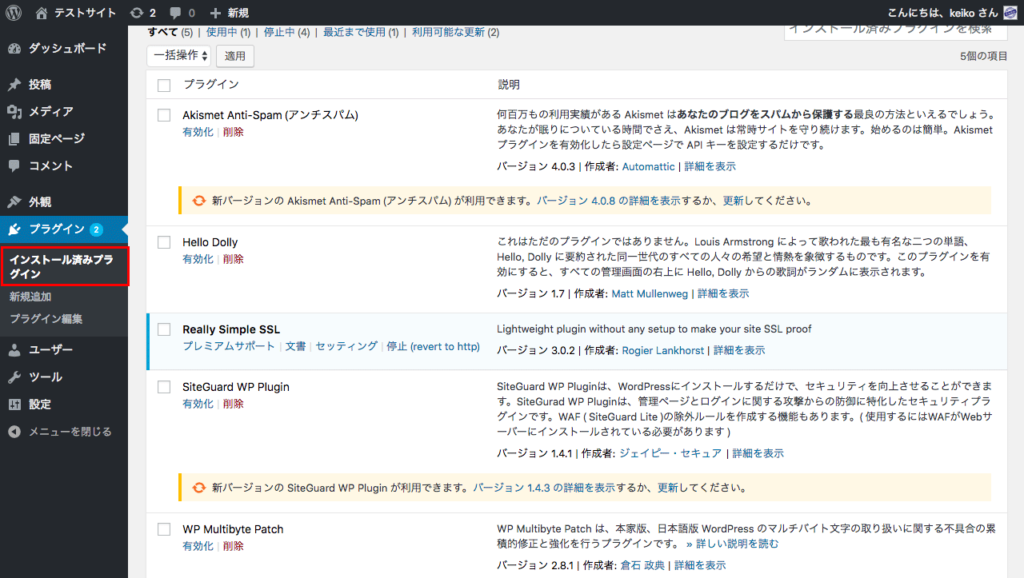
Task: Select インストール済みプラグイン submenu item
Action: pyautogui.click(x=65, y=266)
